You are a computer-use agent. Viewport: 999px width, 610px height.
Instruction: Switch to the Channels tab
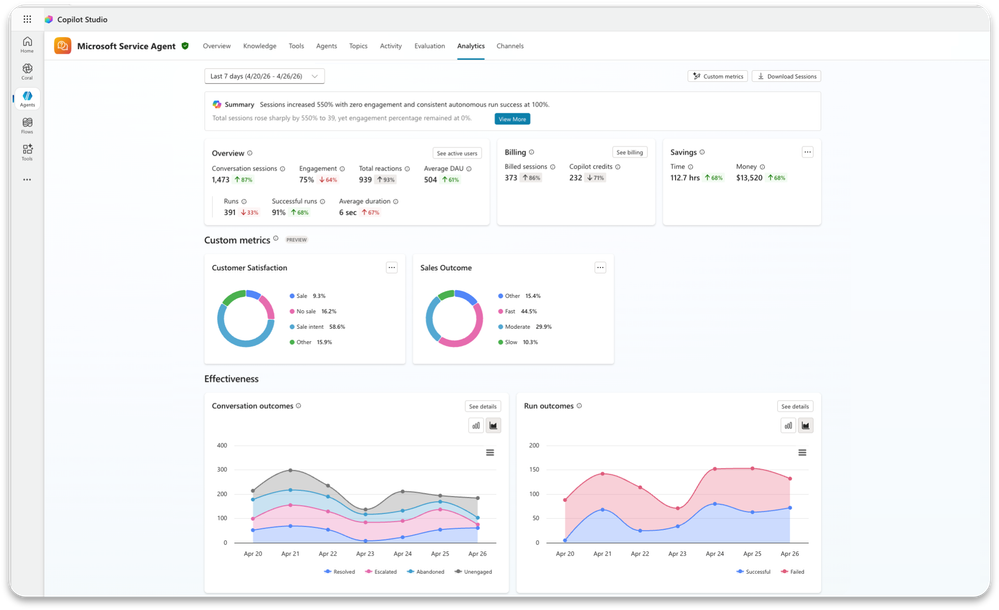tap(510, 46)
